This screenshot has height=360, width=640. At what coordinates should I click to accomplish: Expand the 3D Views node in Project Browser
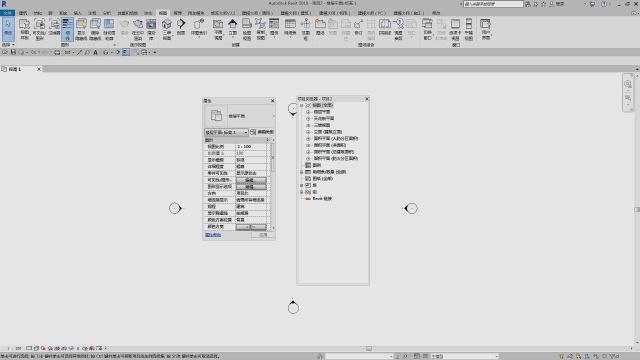click(308, 125)
